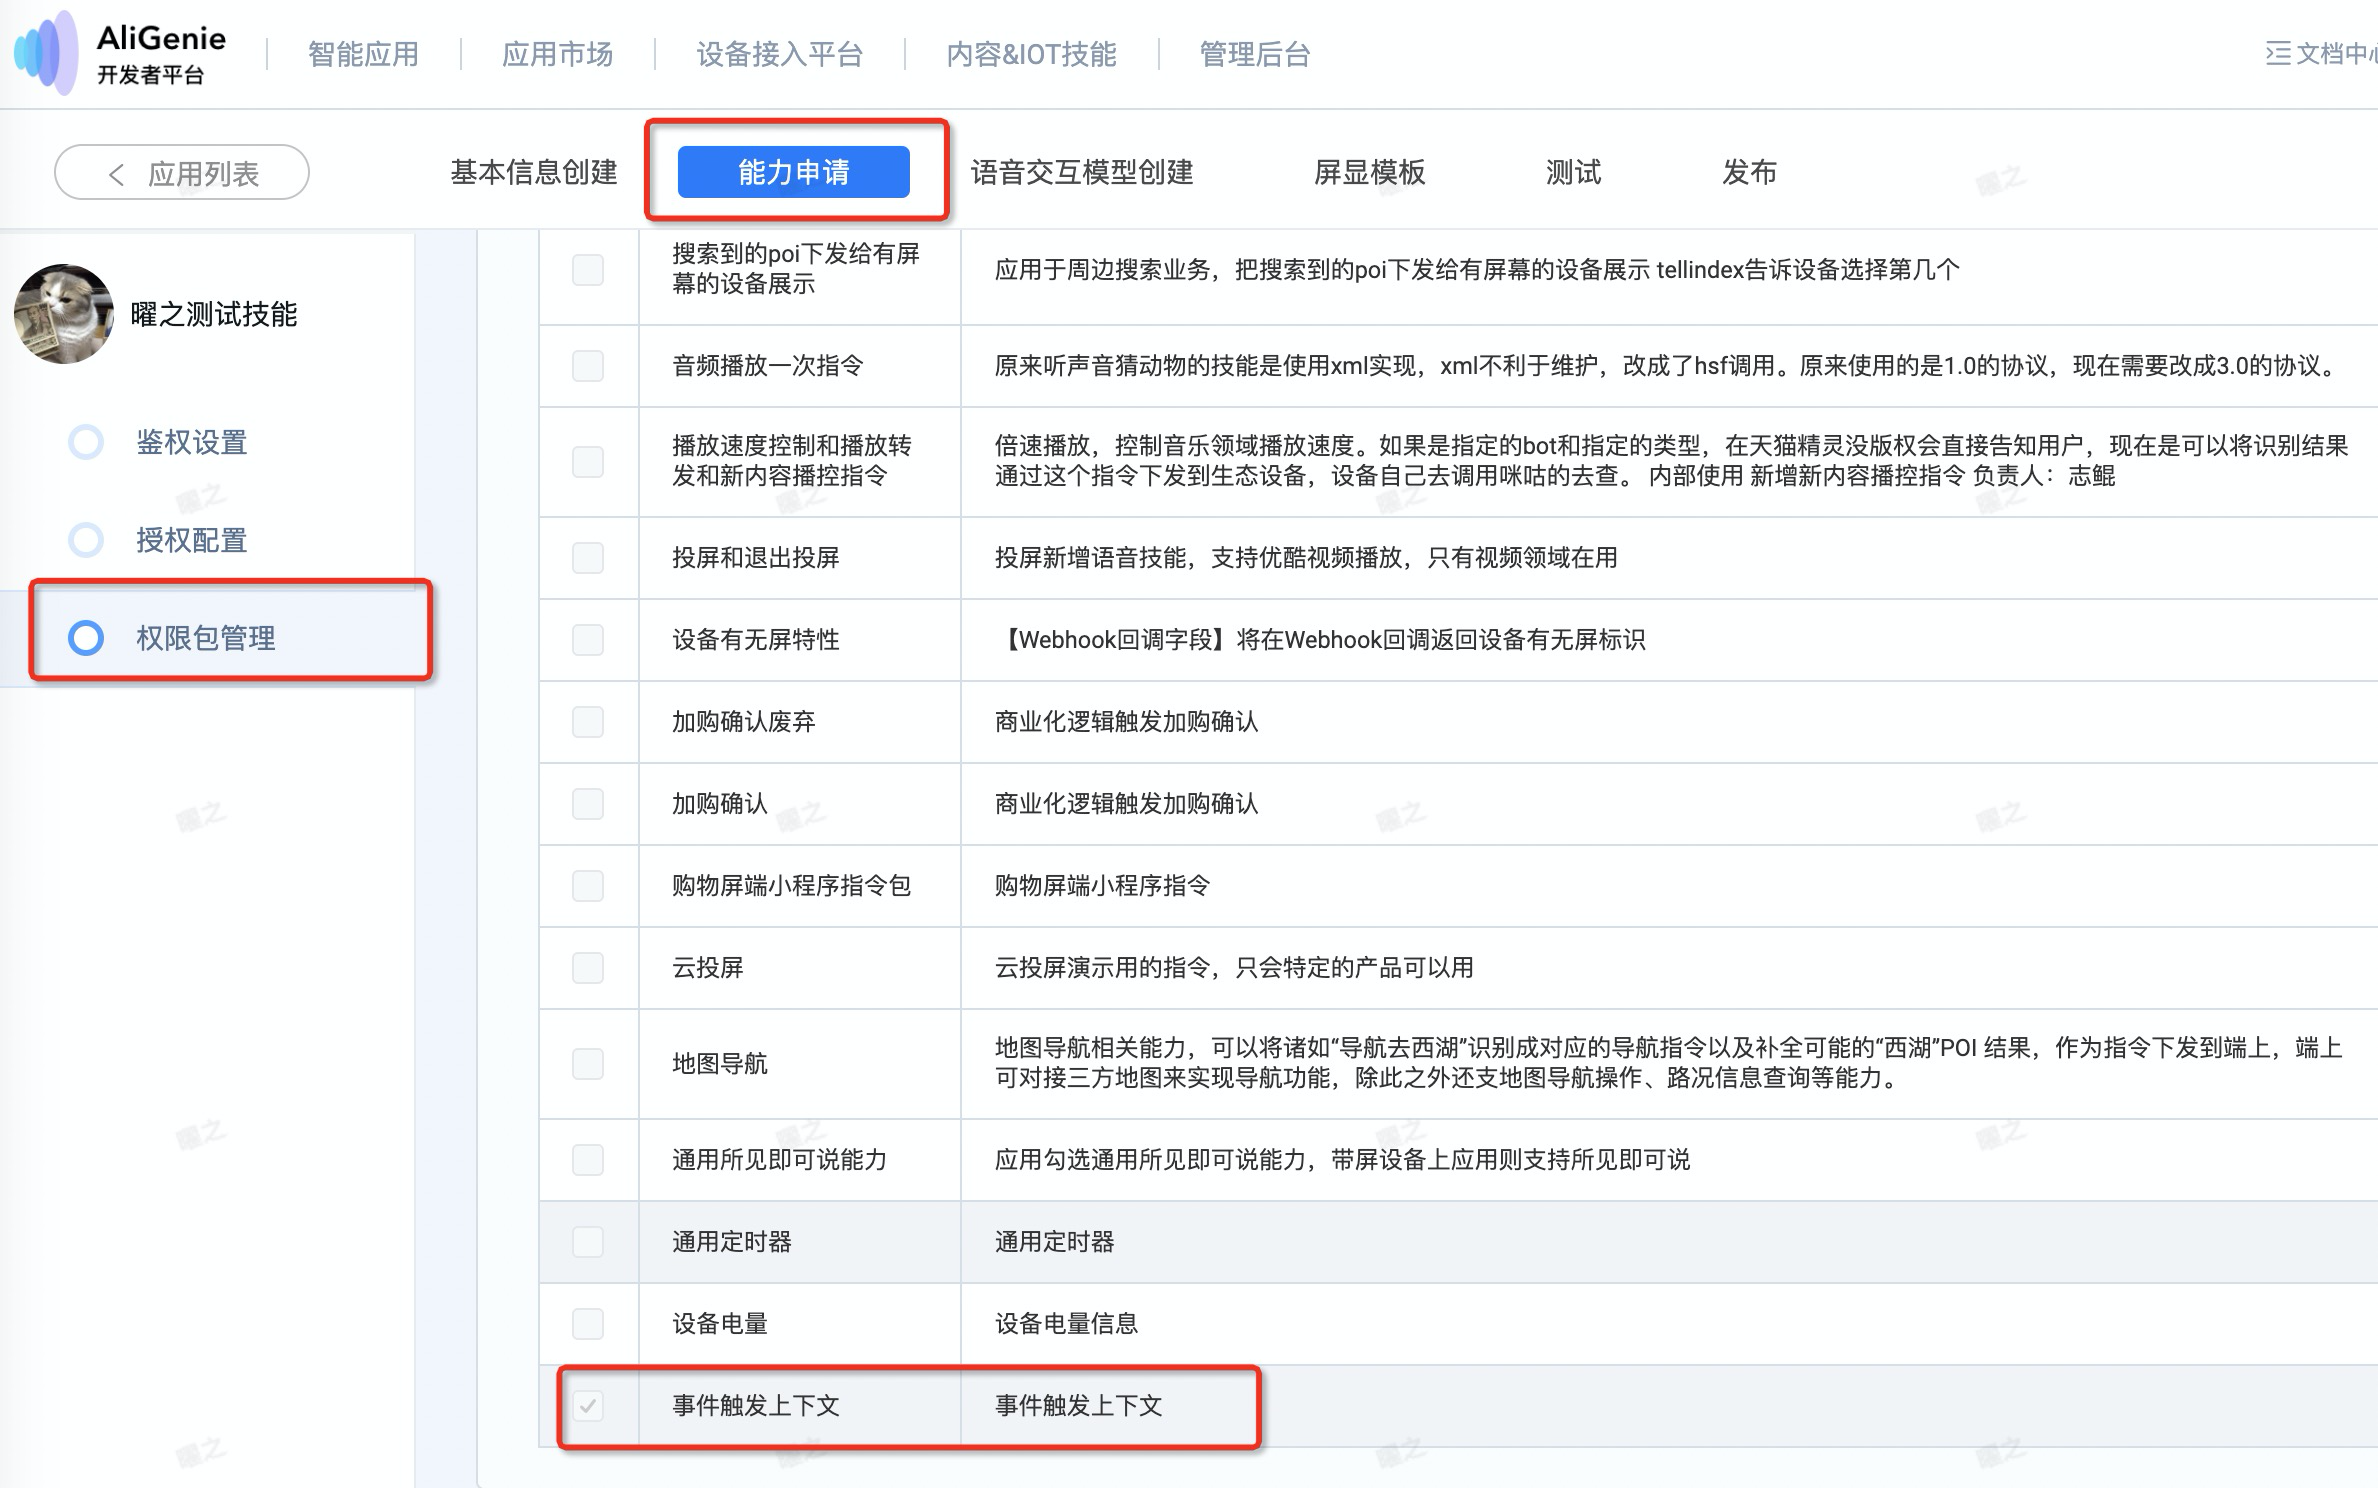Check the 设备电量 checkbox

click(x=588, y=1324)
